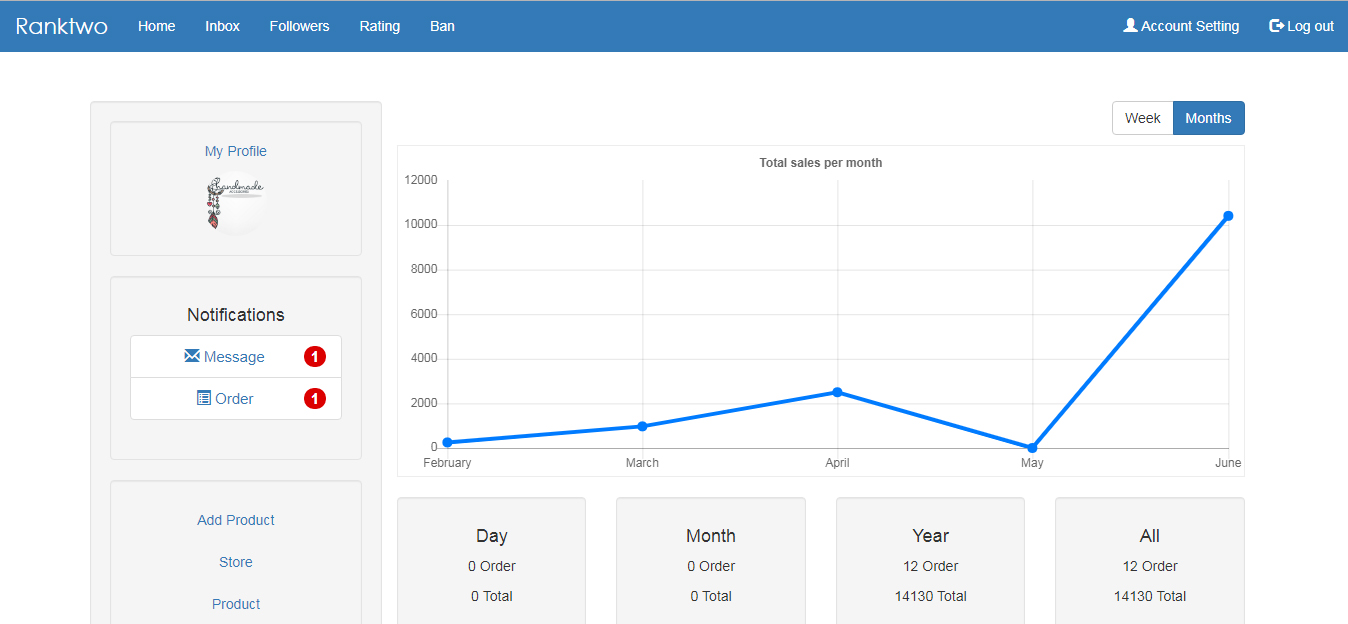Click the red Message notification badge
This screenshot has width=1348, height=624.
tap(315, 357)
